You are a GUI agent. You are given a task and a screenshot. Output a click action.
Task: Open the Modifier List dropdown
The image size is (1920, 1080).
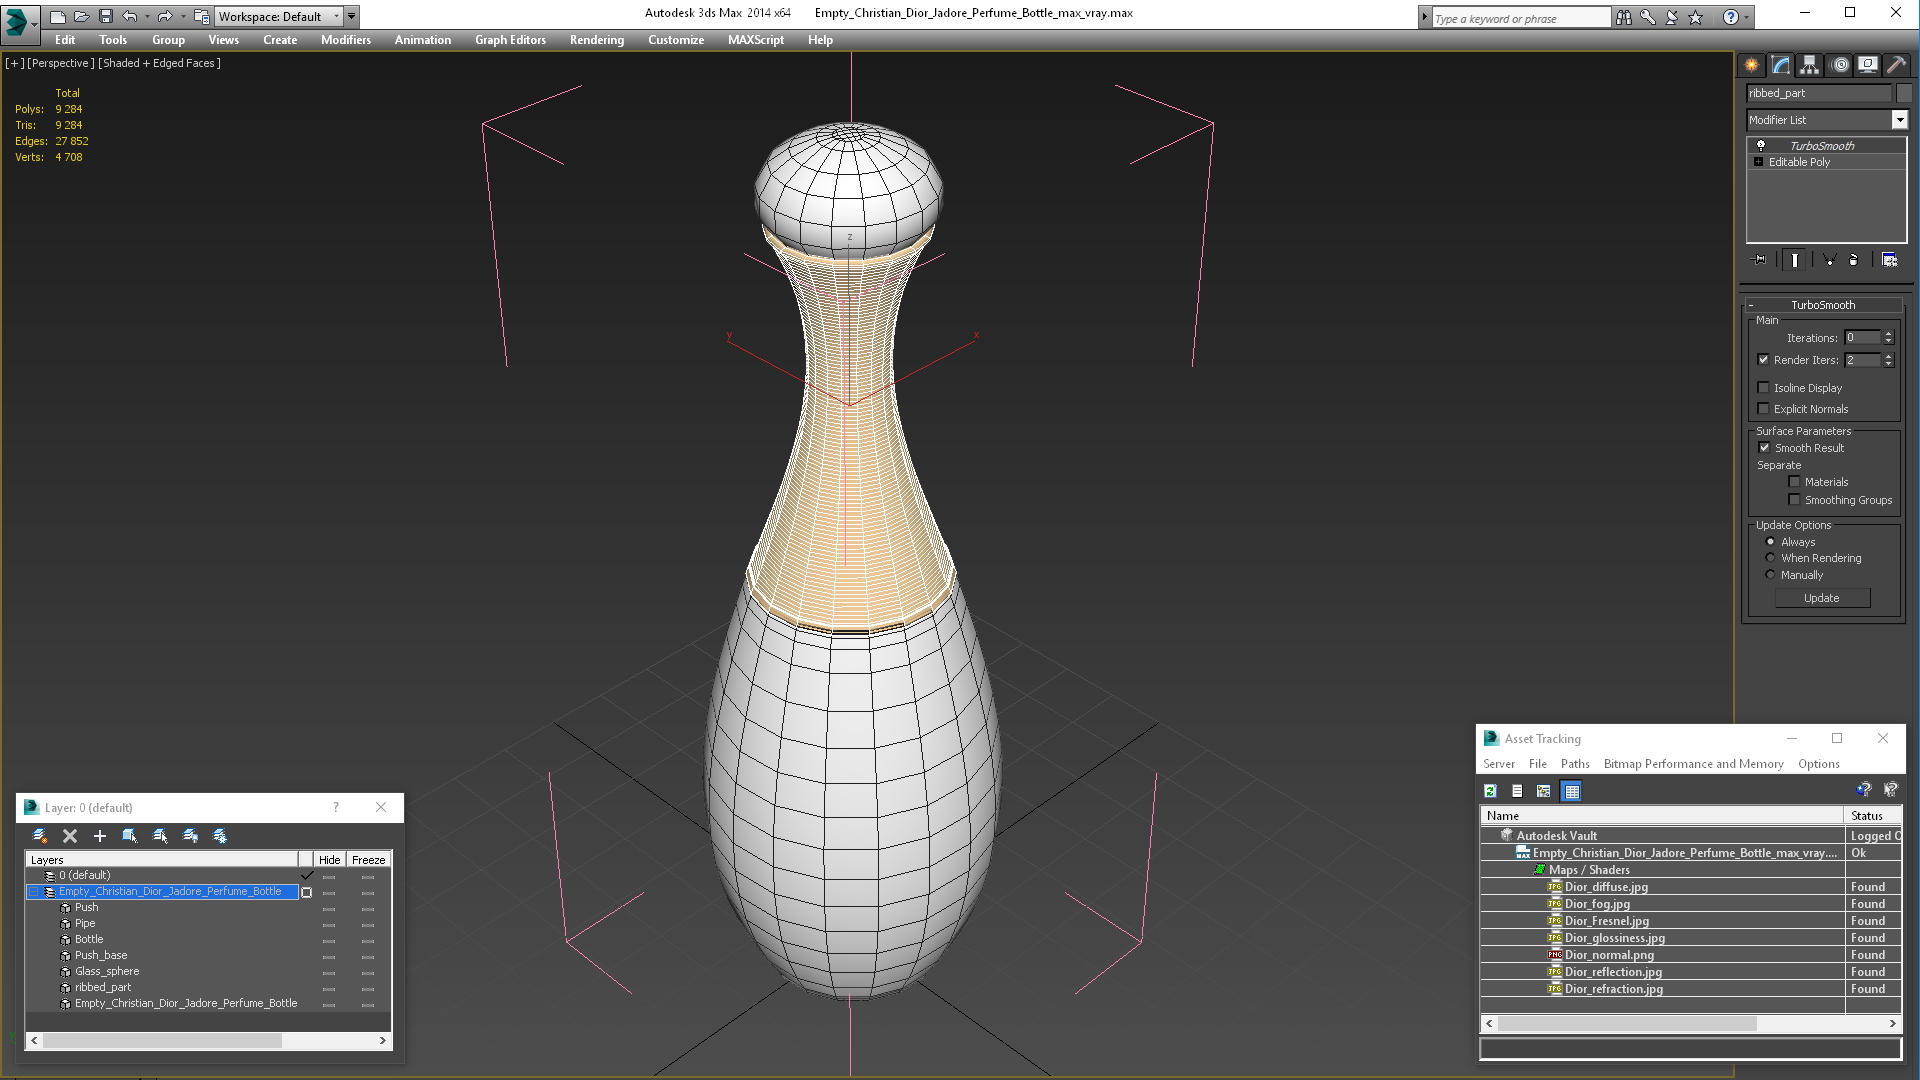point(1899,120)
